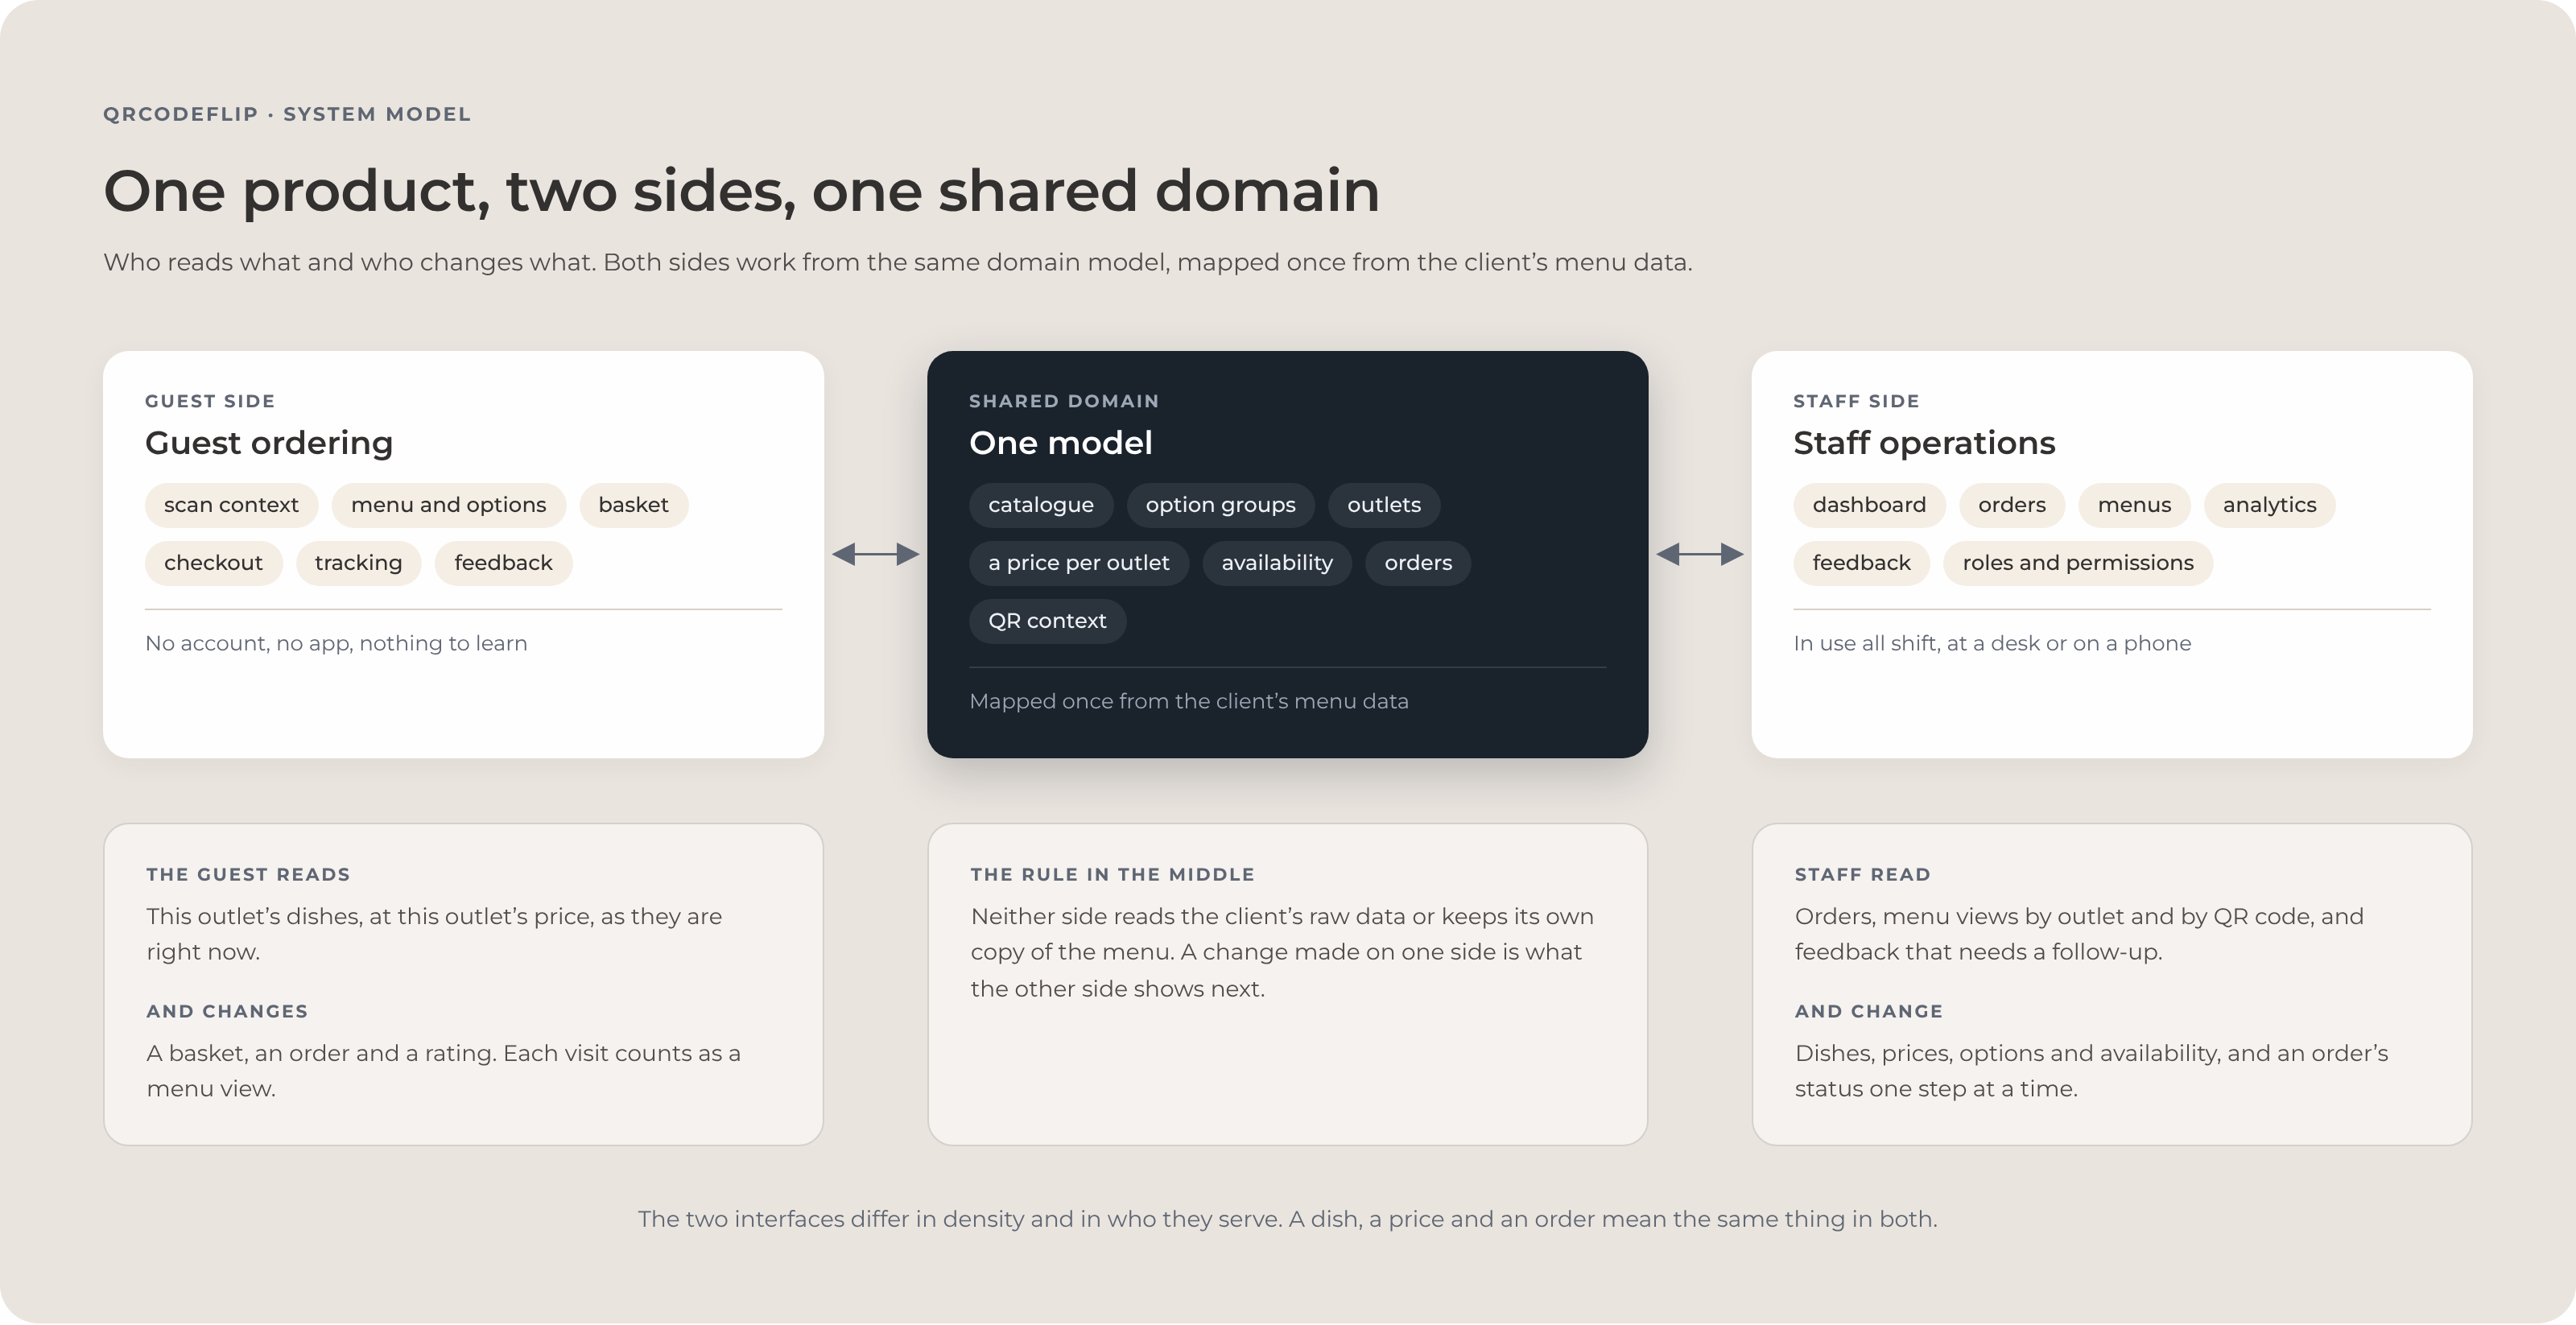Click the 'availability' chip

[x=1277, y=563]
